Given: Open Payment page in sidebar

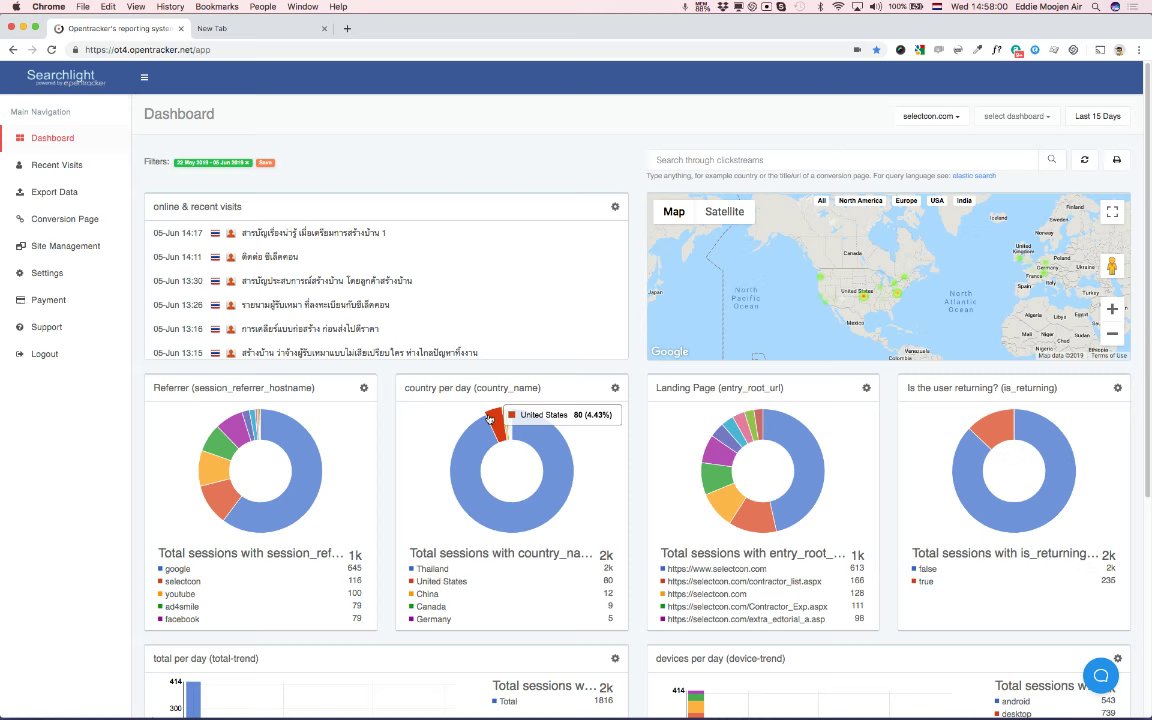Looking at the screenshot, I should pos(48,300).
